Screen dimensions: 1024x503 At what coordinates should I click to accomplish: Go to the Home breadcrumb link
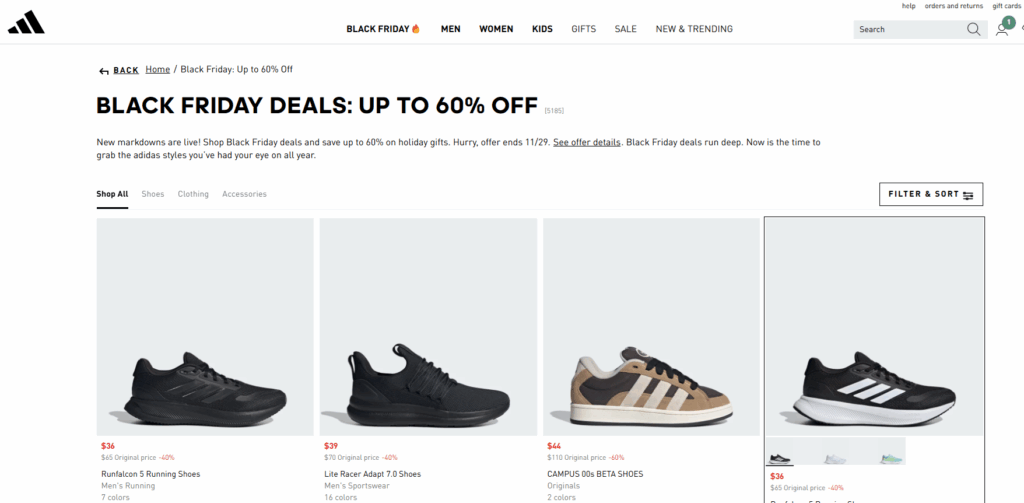tap(157, 69)
